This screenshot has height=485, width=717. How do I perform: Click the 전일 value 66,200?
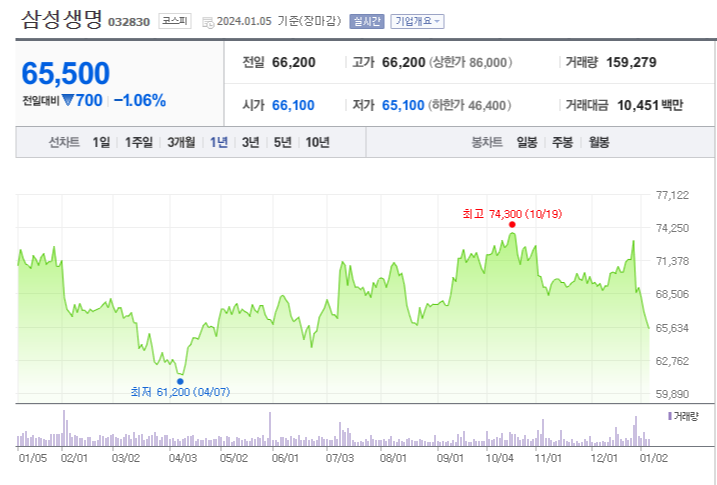coord(294,62)
